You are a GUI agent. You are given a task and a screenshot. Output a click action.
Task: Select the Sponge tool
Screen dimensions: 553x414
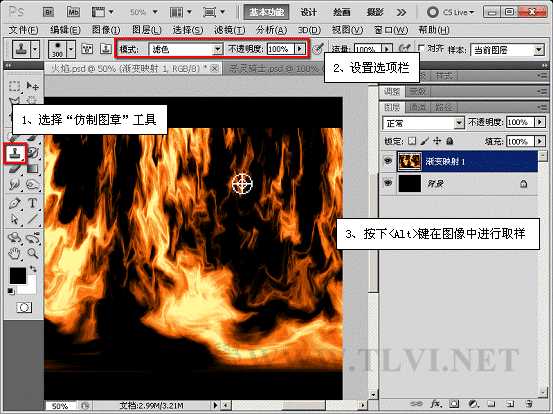coord(33,184)
